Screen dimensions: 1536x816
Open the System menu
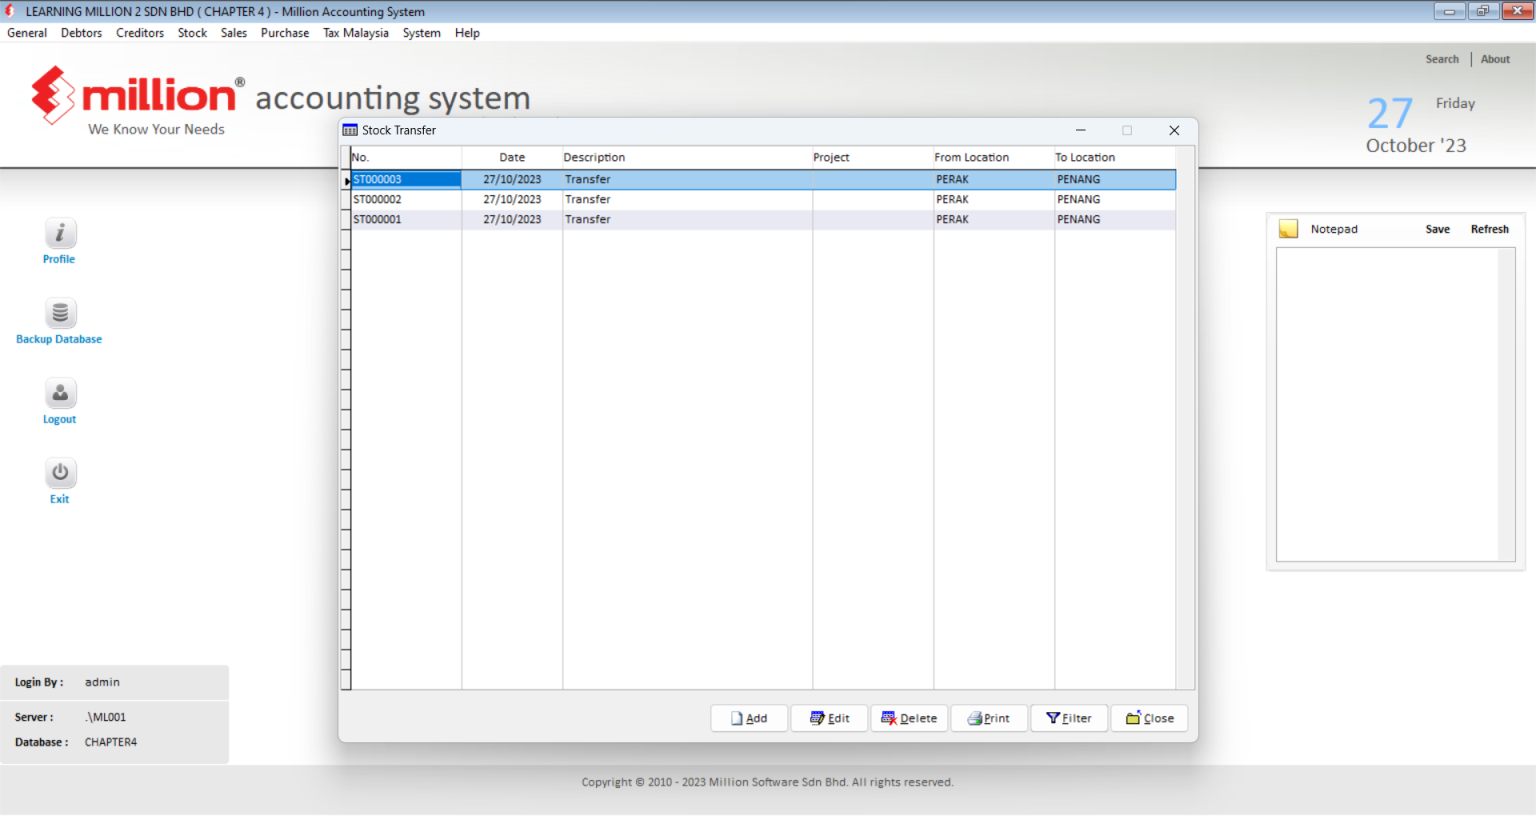(421, 33)
